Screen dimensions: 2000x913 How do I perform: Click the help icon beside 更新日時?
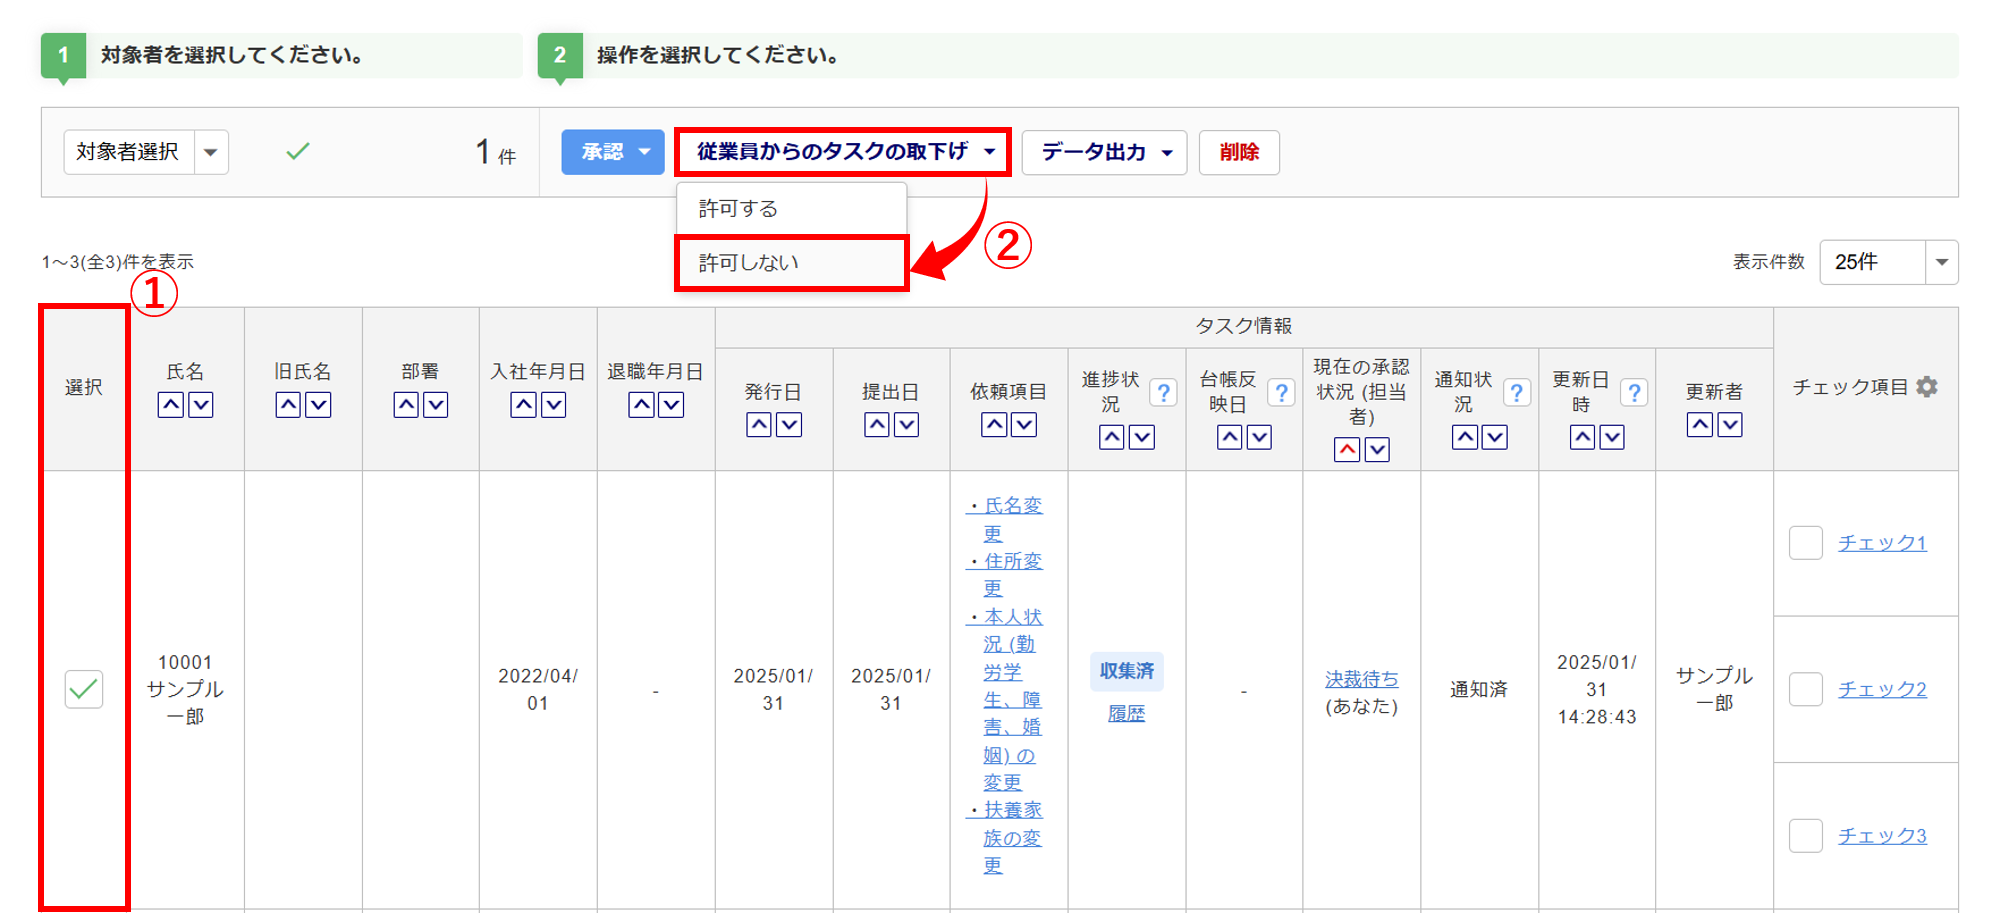point(1634,392)
